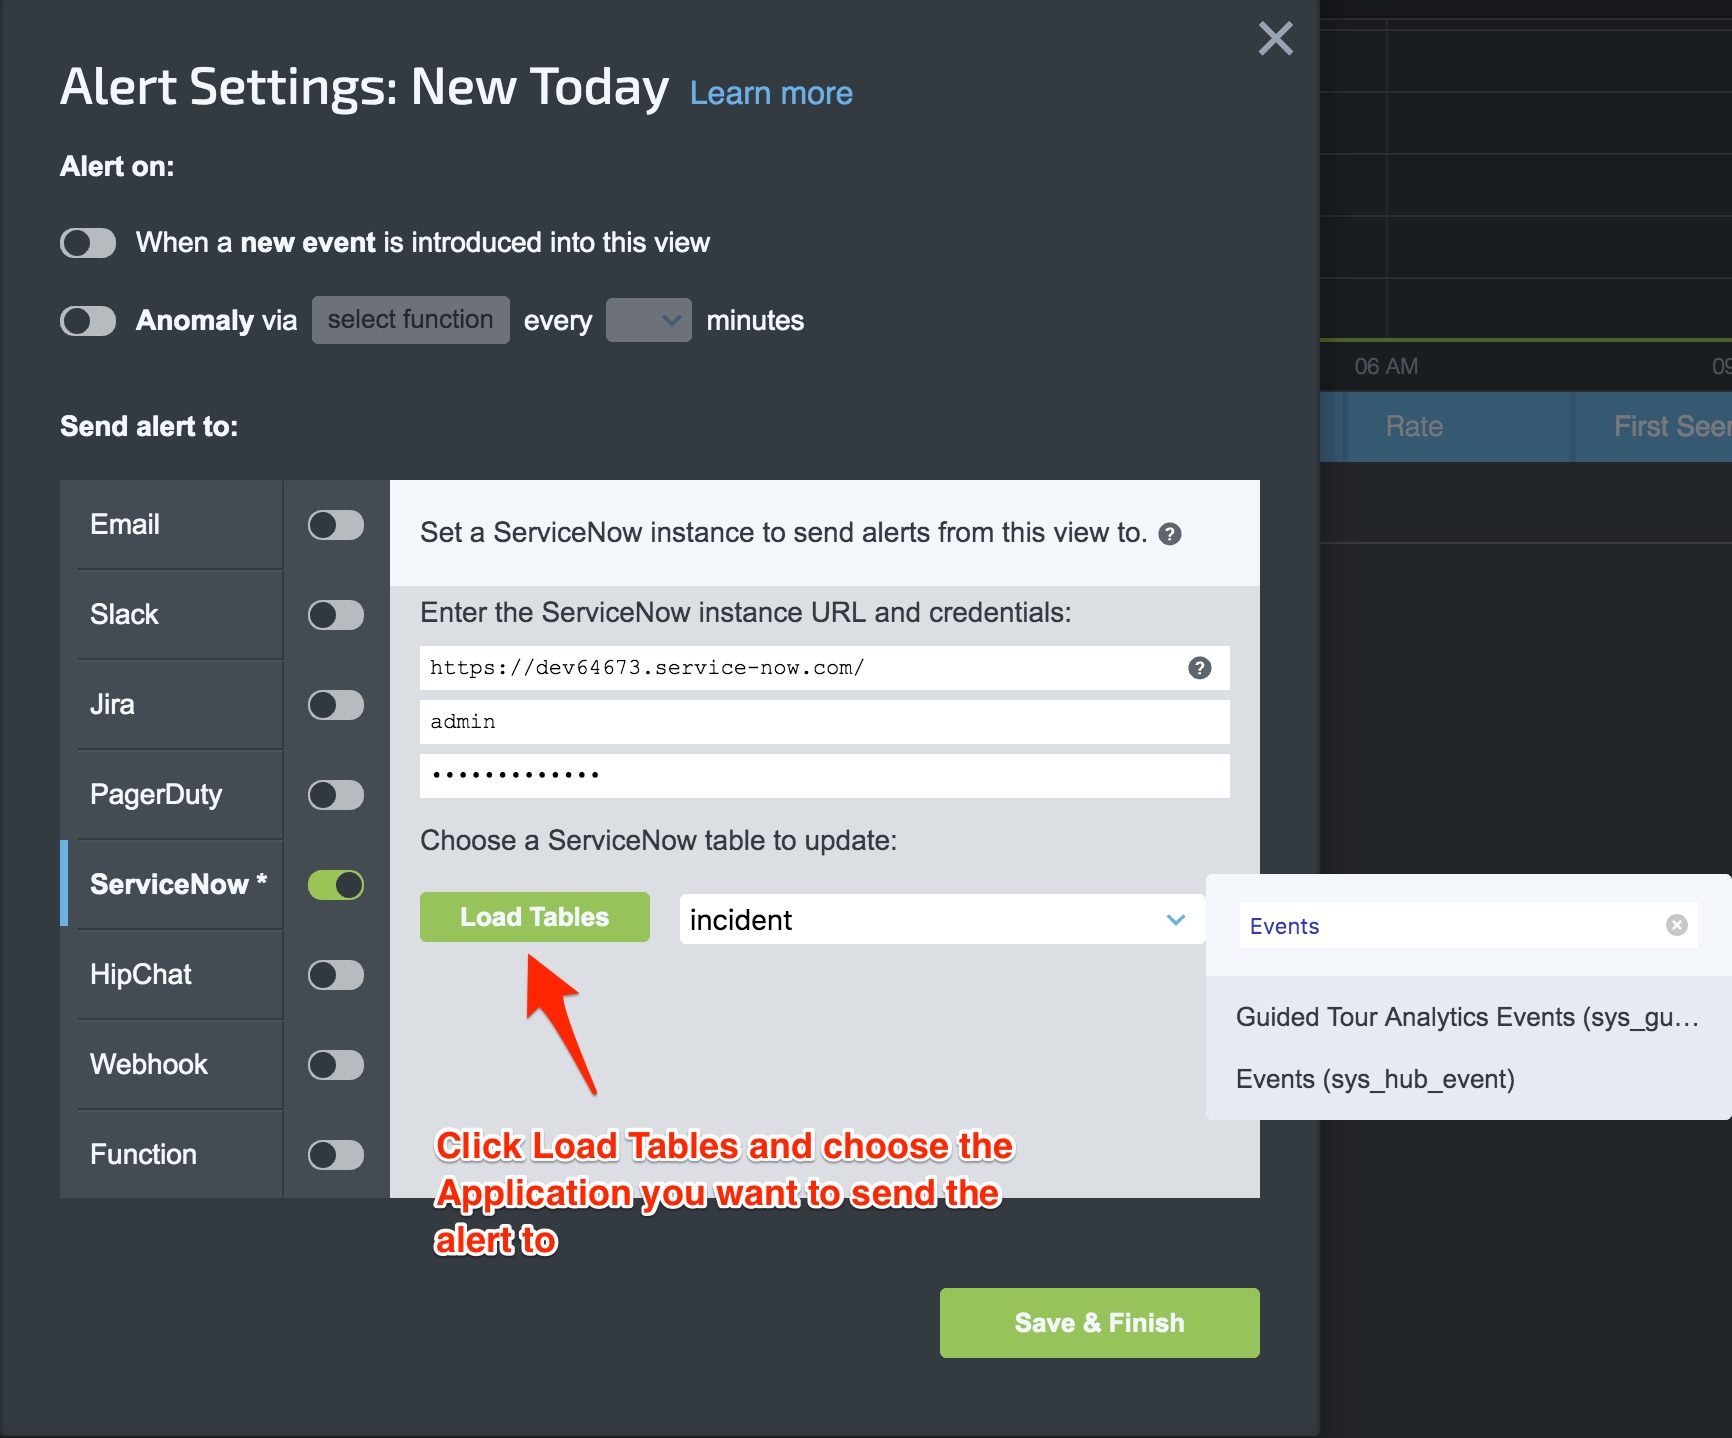Open the incident table dropdown

tap(942, 919)
